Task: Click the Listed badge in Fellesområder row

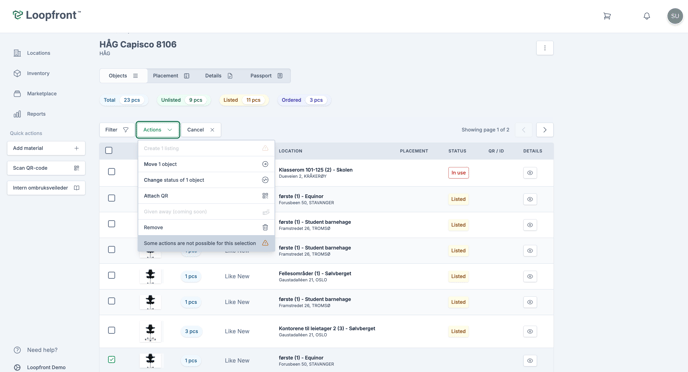Action: point(458,276)
